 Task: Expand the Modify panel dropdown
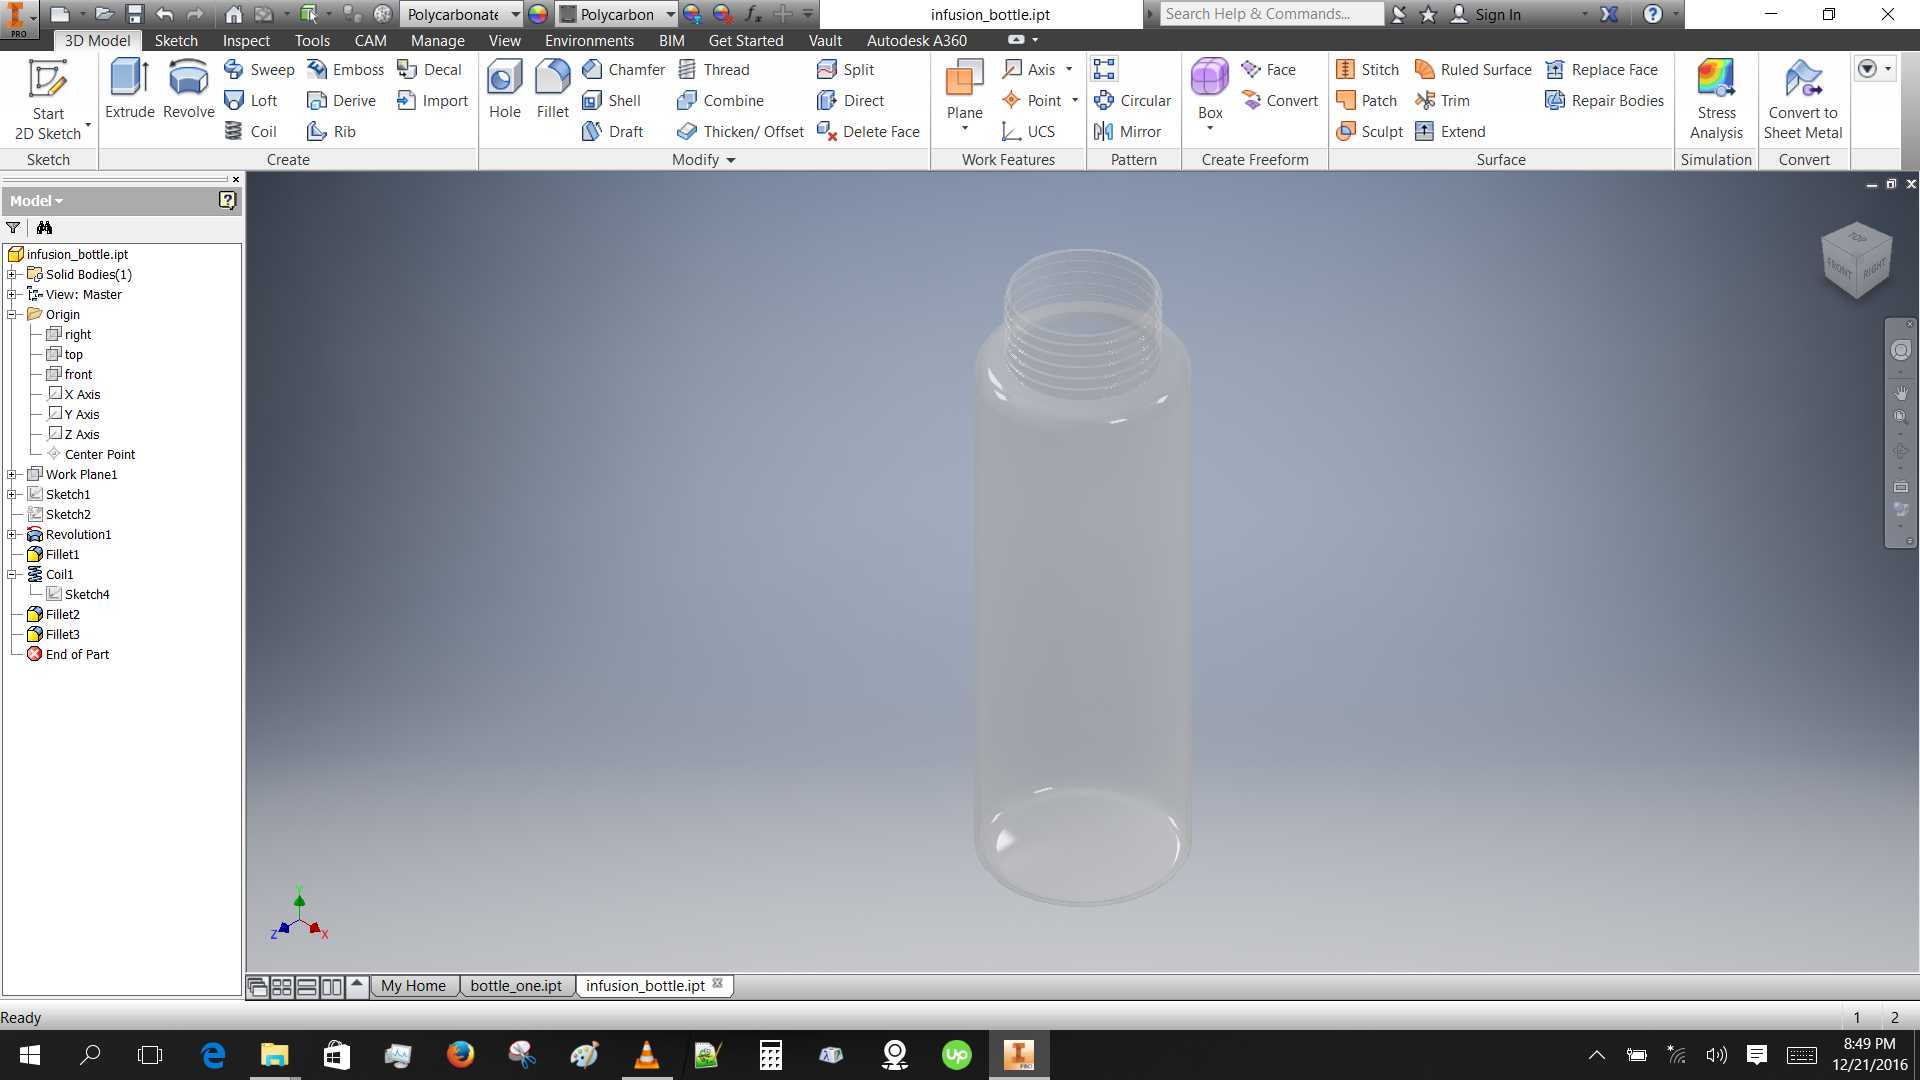(x=730, y=160)
